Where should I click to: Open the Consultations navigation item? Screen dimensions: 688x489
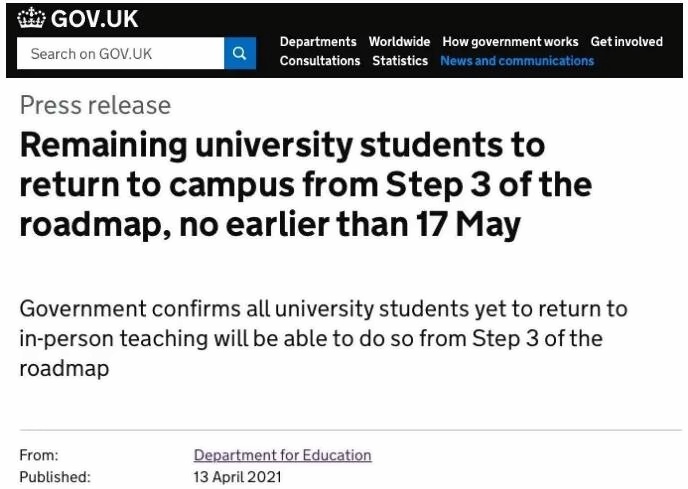[320, 61]
